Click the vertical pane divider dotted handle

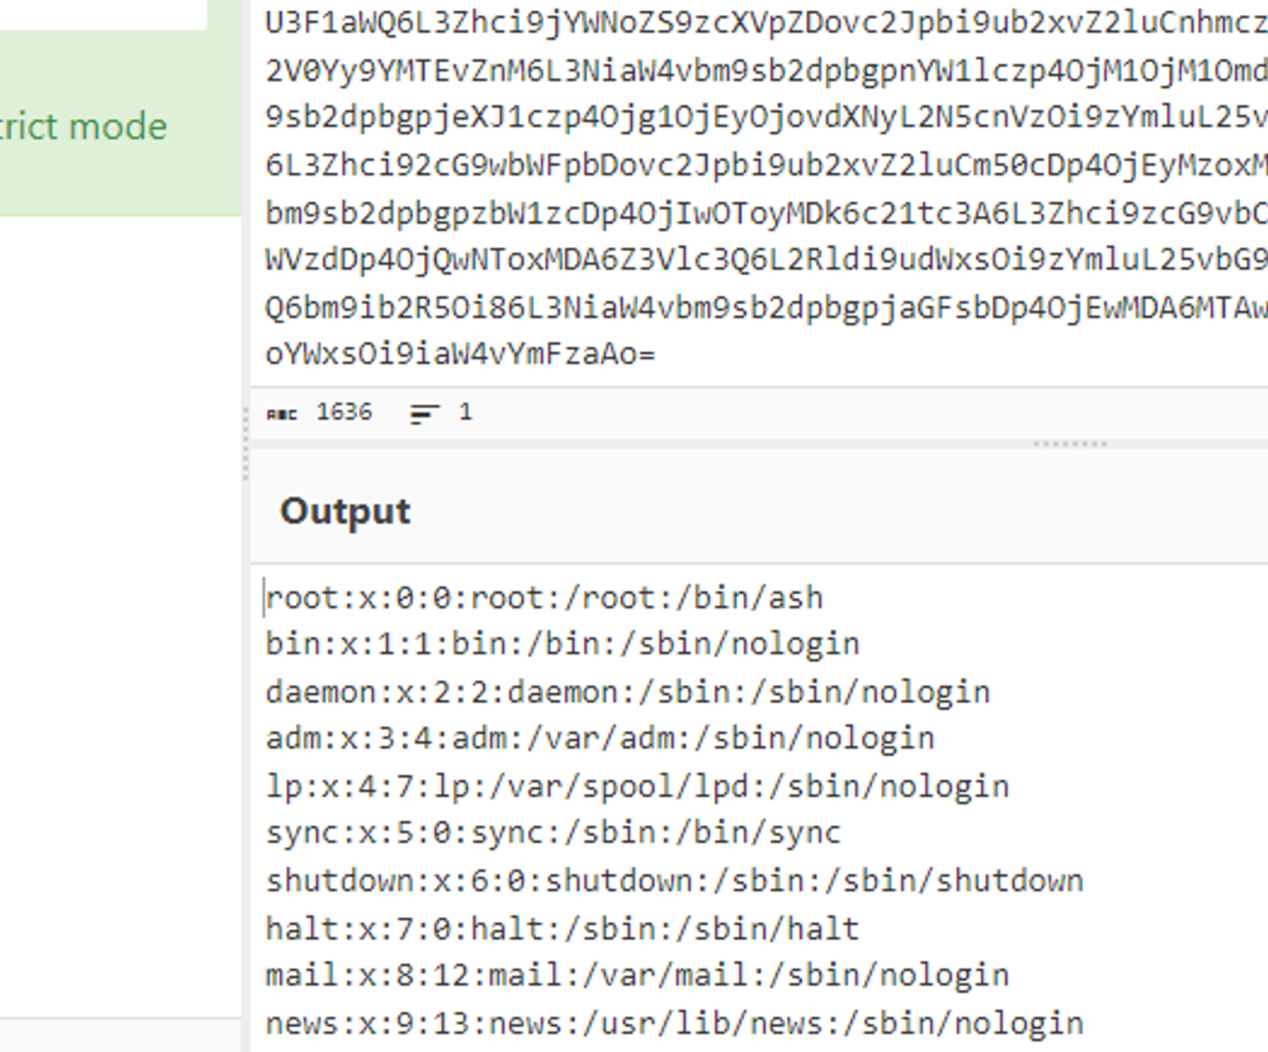click(x=246, y=445)
